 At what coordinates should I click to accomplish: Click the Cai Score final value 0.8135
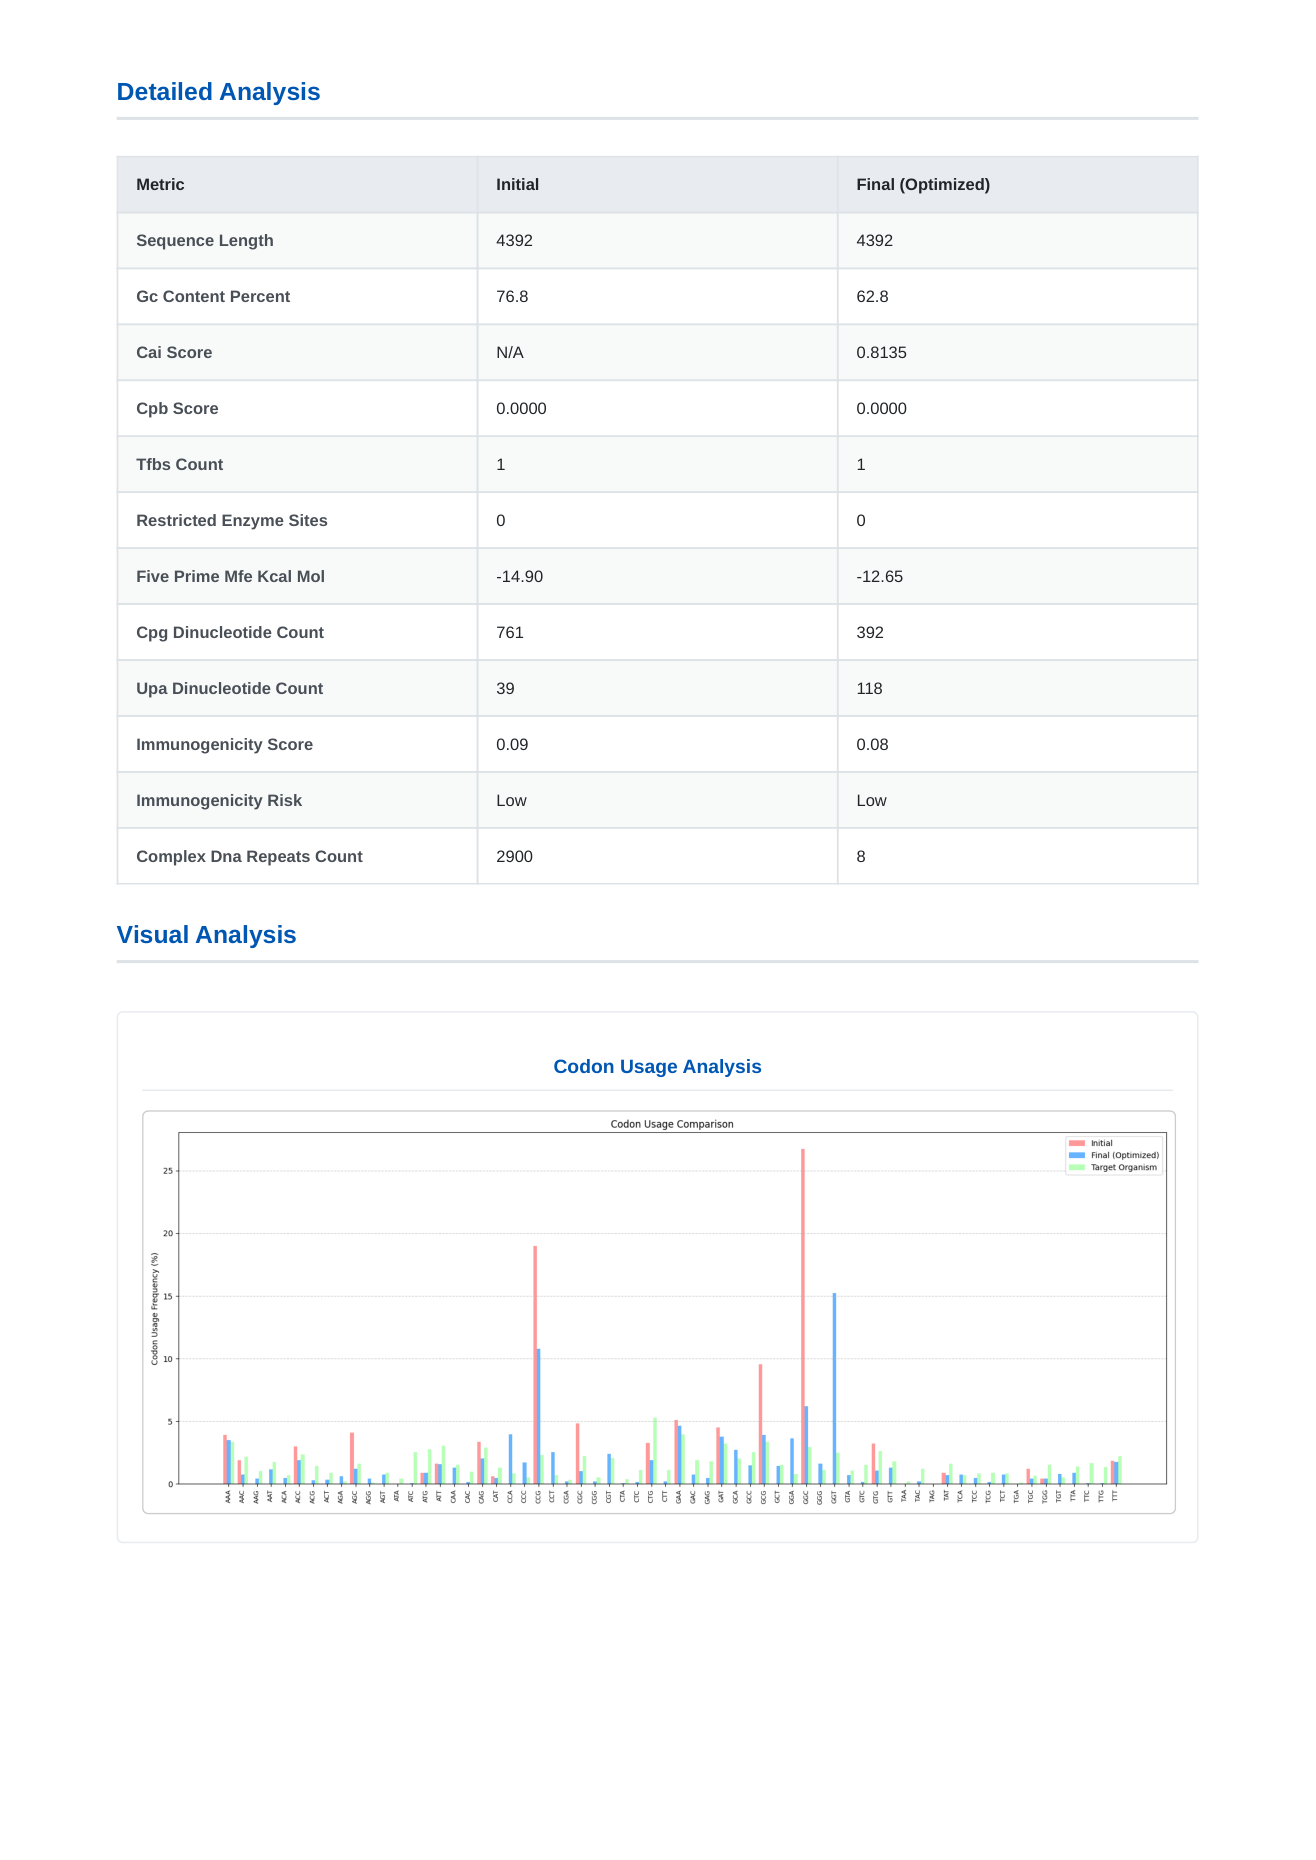[881, 353]
